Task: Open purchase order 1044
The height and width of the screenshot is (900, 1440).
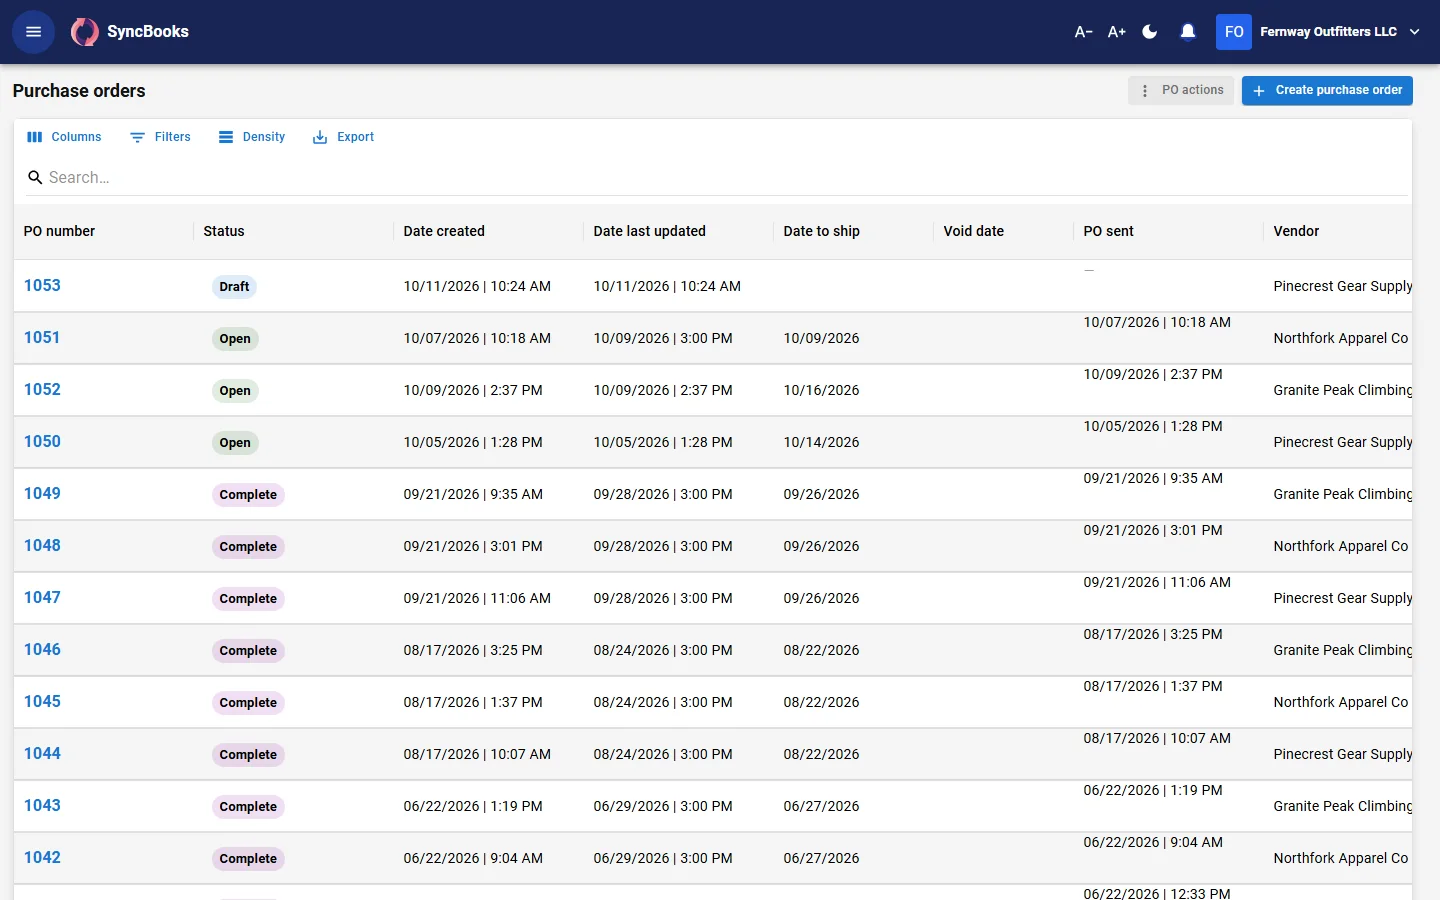Action: [42, 754]
